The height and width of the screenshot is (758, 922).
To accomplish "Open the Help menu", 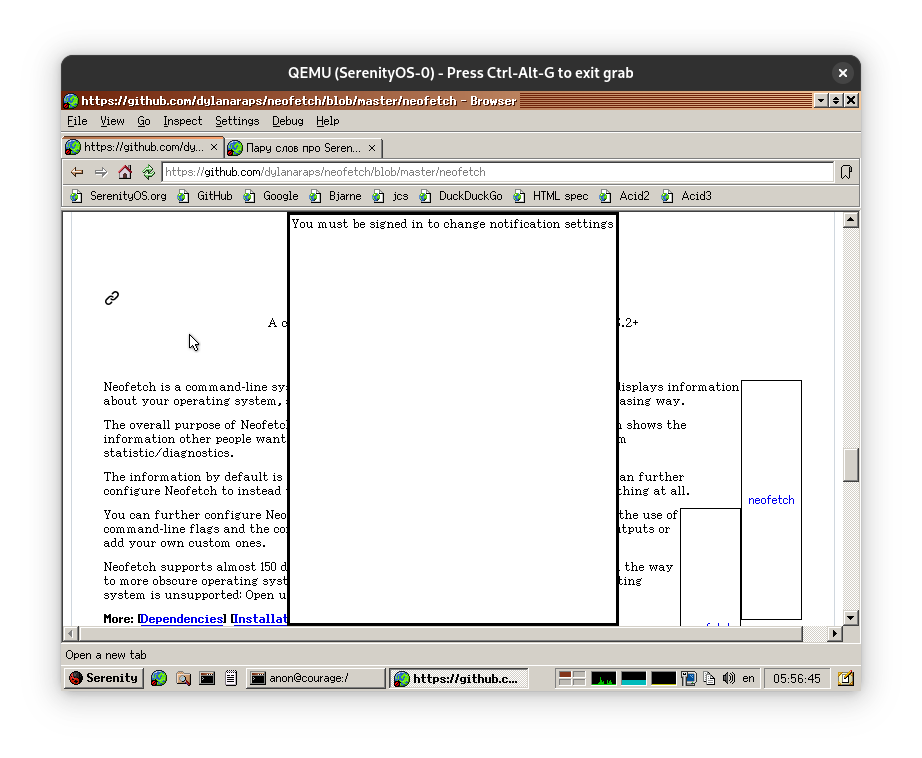I will coord(328,121).
